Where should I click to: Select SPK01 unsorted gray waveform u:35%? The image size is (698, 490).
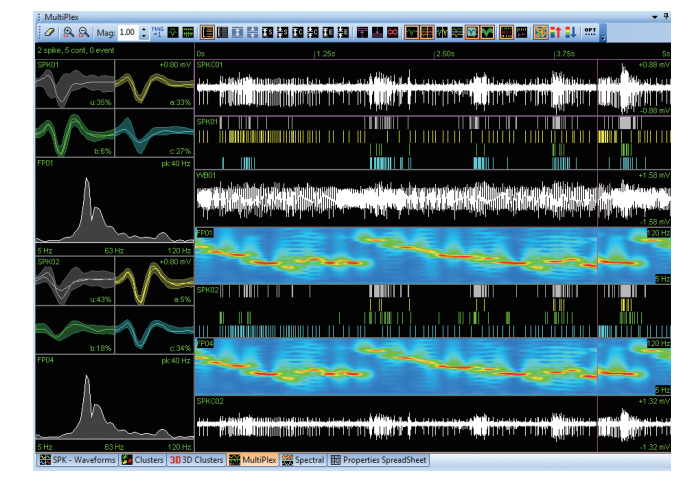point(75,84)
